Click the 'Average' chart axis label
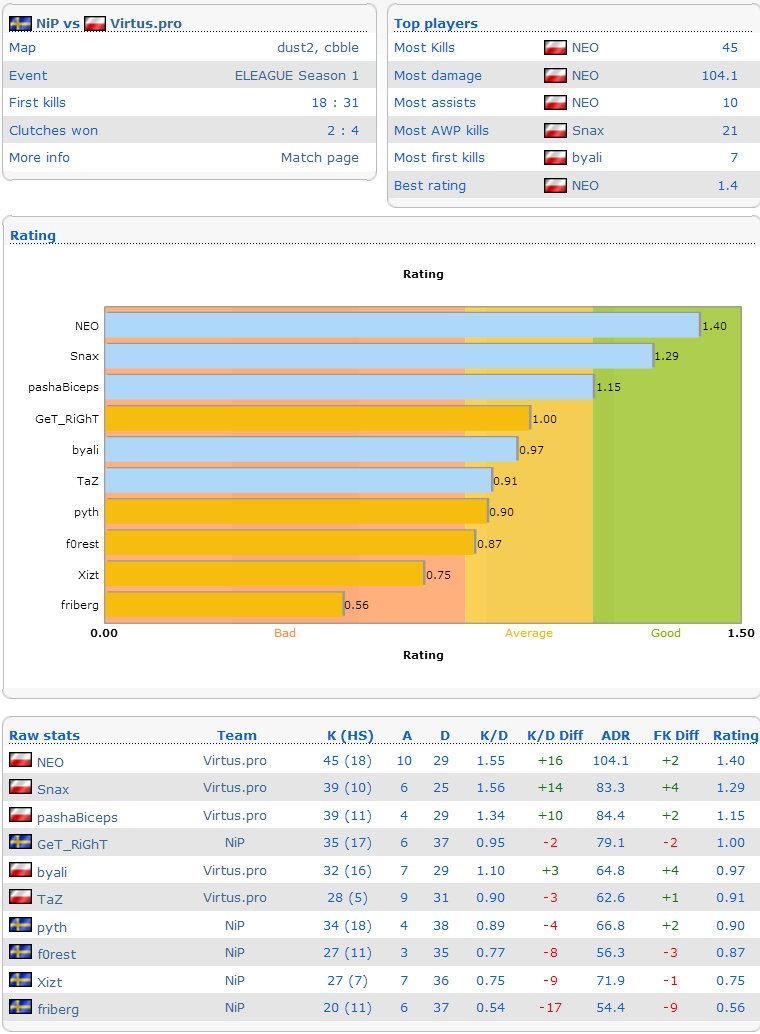 tap(528, 633)
